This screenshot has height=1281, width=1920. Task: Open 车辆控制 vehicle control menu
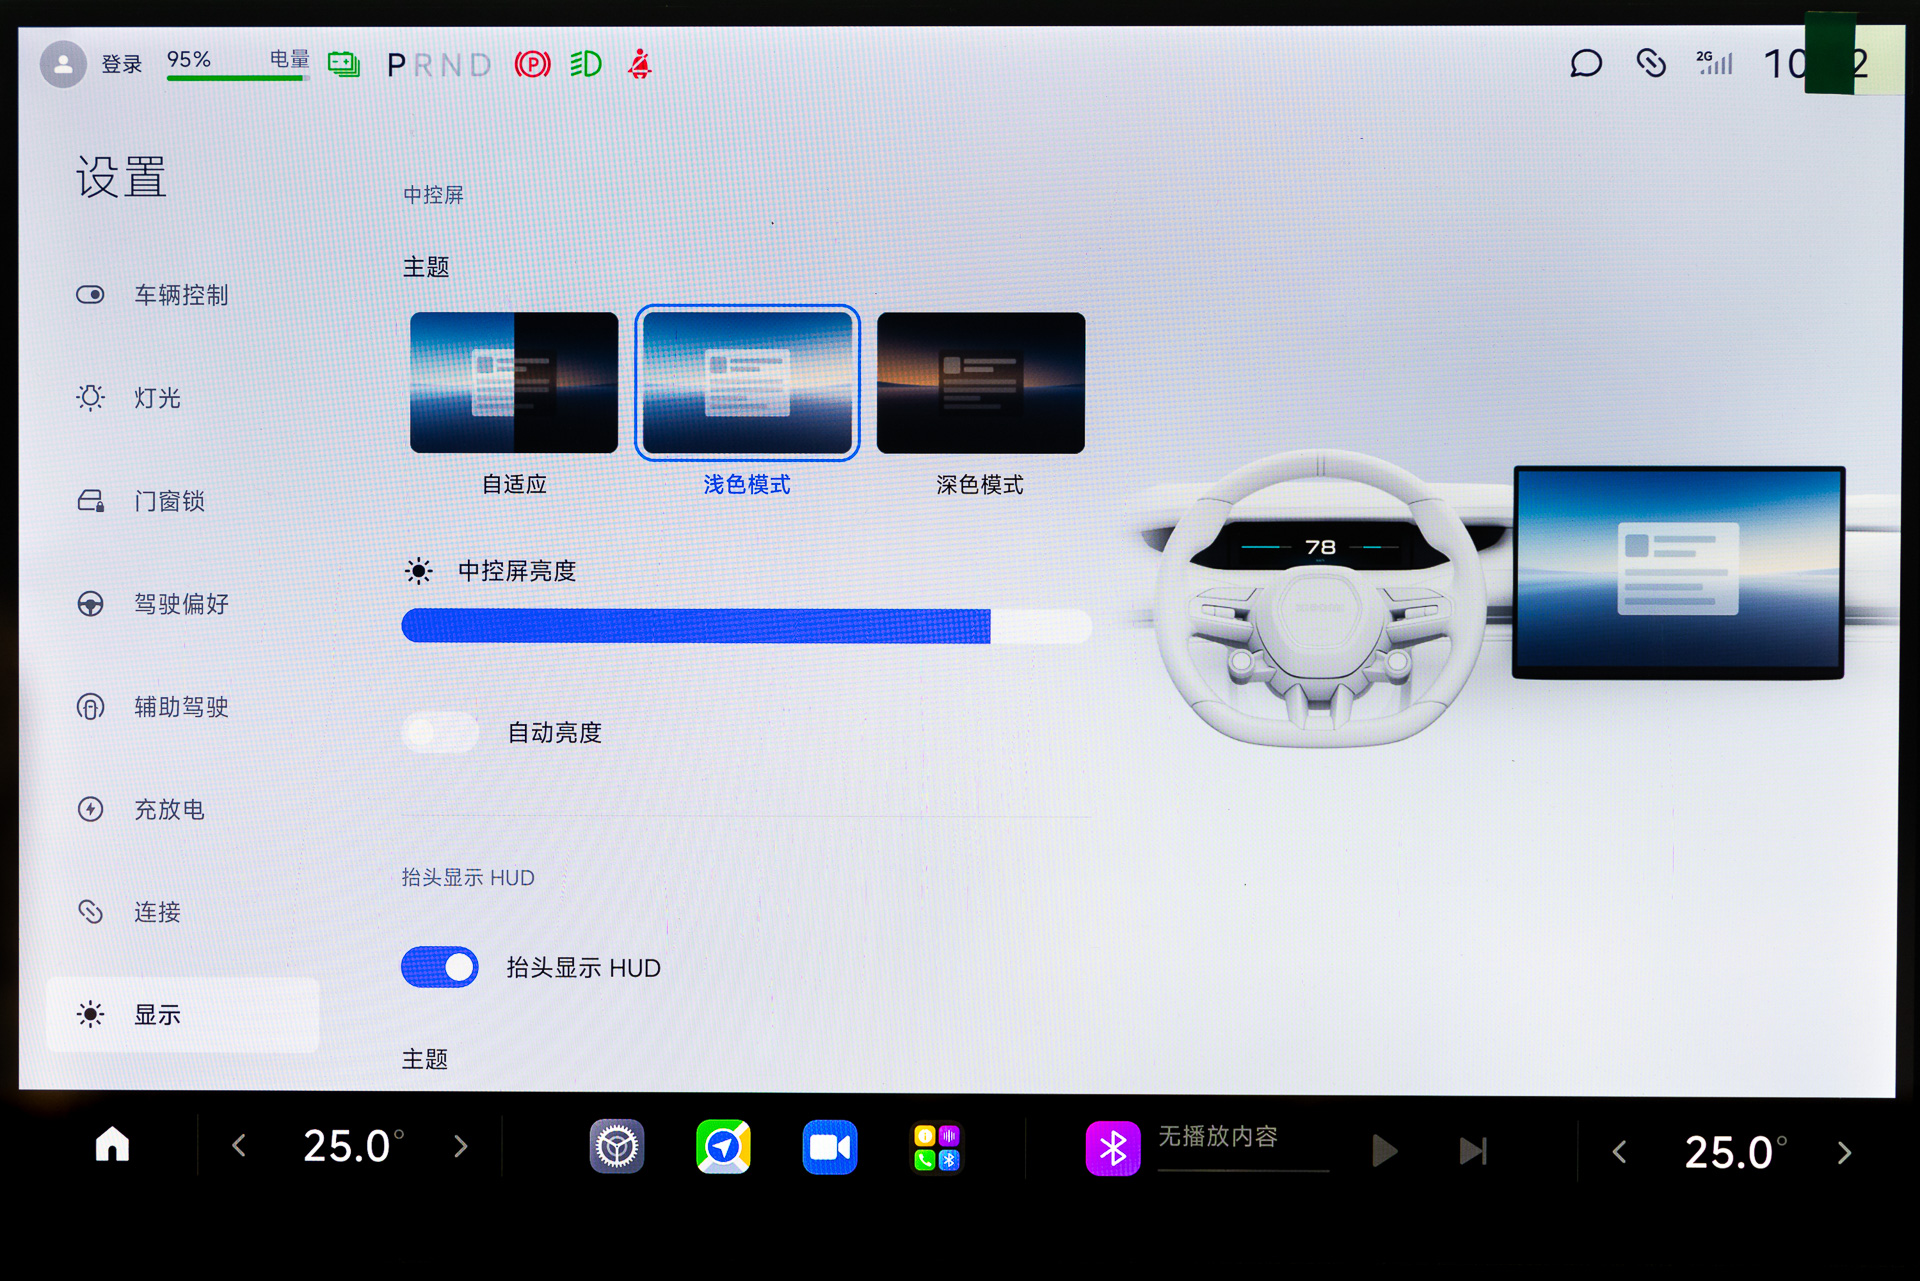click(180, 295)
